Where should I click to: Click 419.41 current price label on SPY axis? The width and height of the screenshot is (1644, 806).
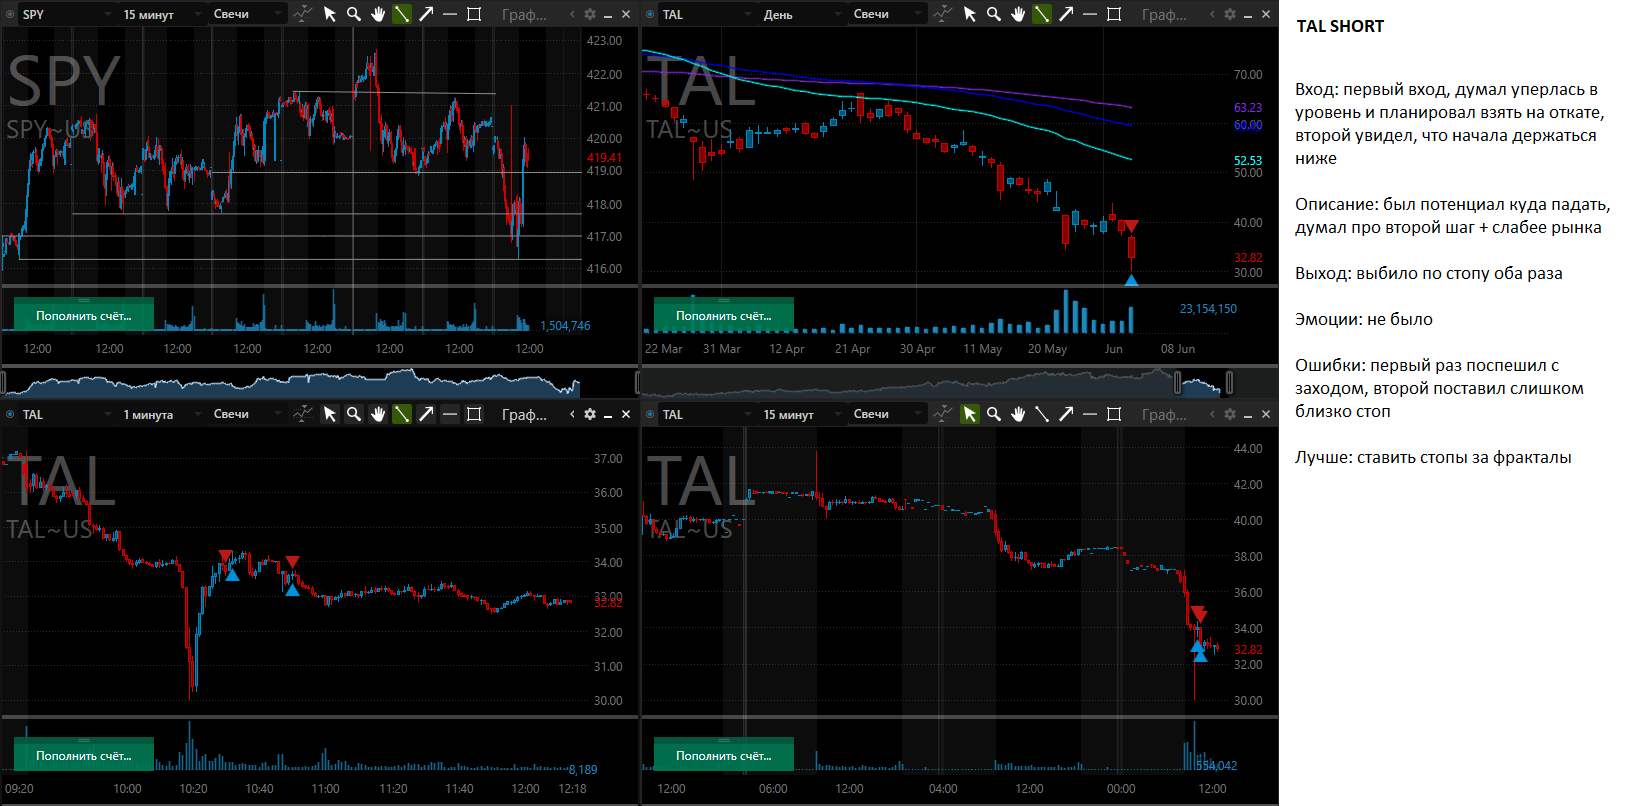pos(604,157)
